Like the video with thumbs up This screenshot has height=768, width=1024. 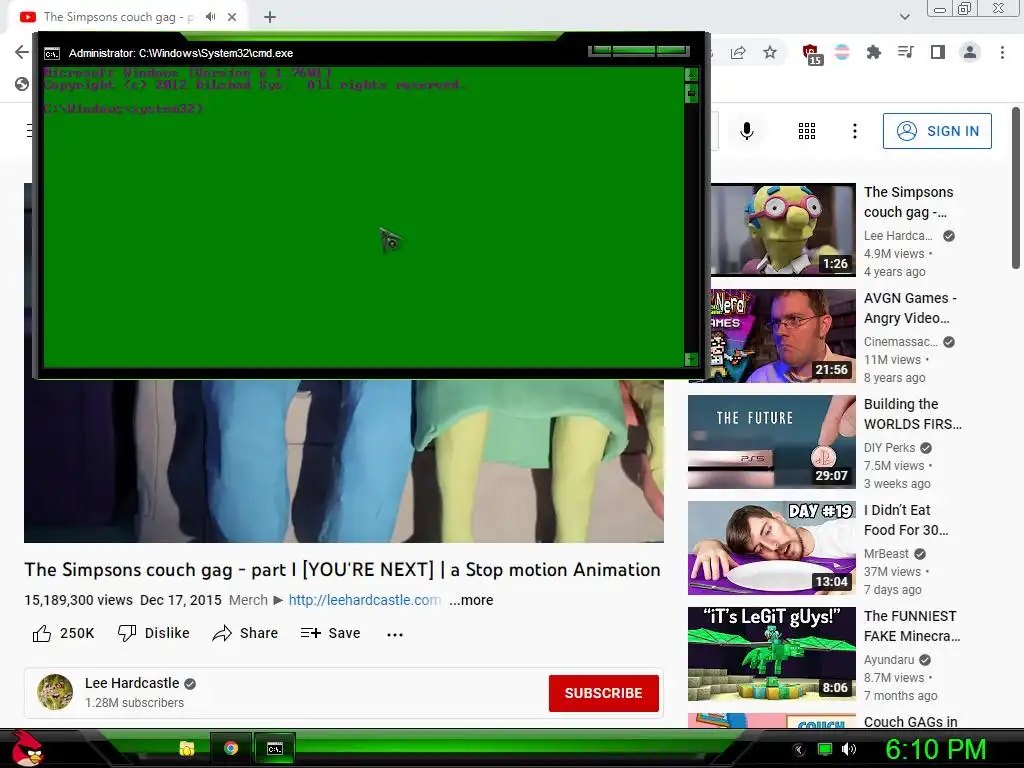coord(63,633)
